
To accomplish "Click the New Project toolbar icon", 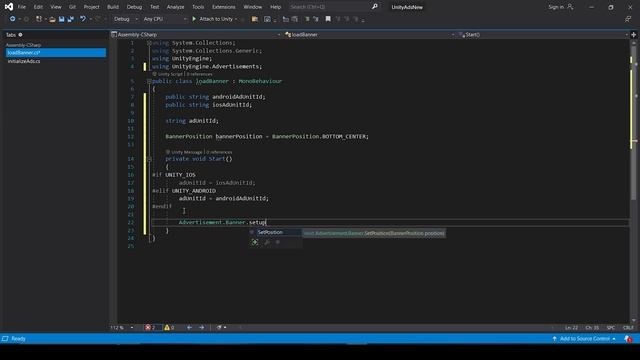I will 39,19.
